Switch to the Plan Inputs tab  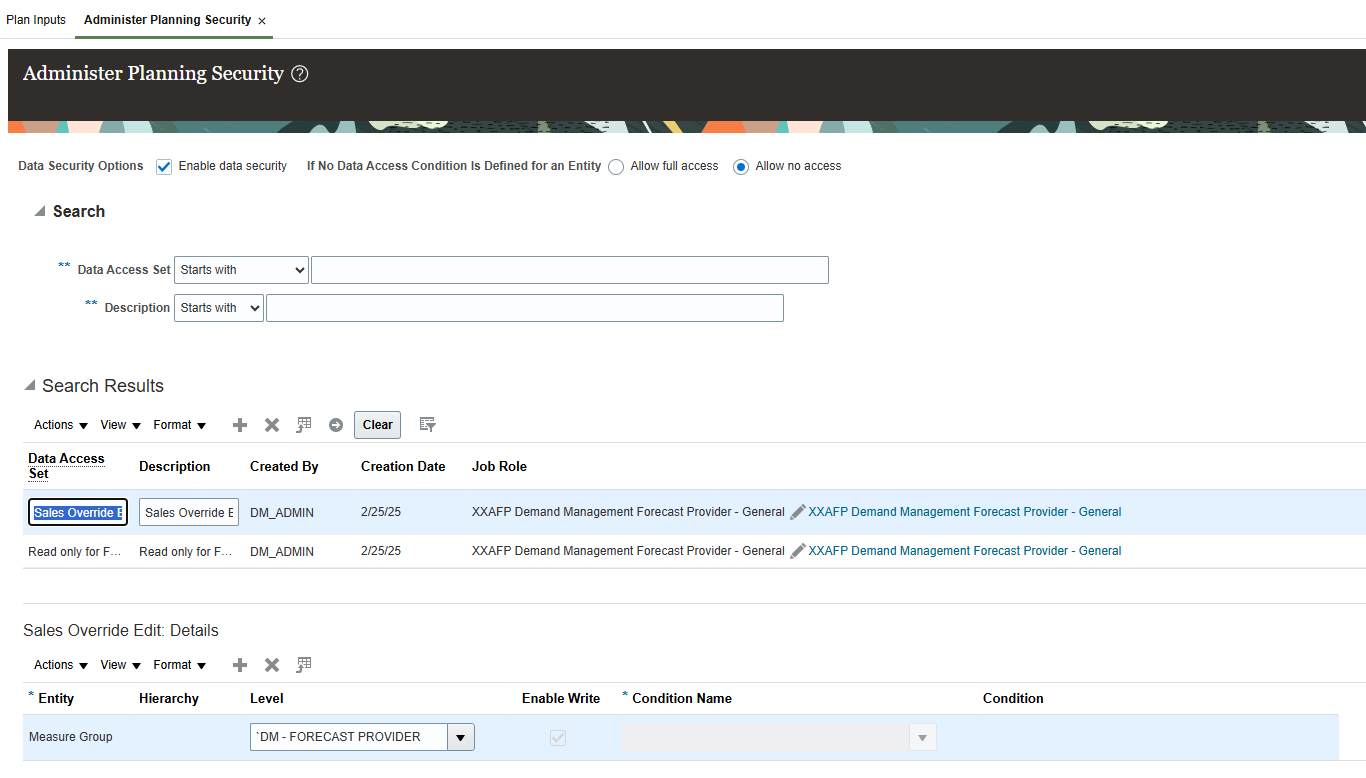click(x=36, y=19)
